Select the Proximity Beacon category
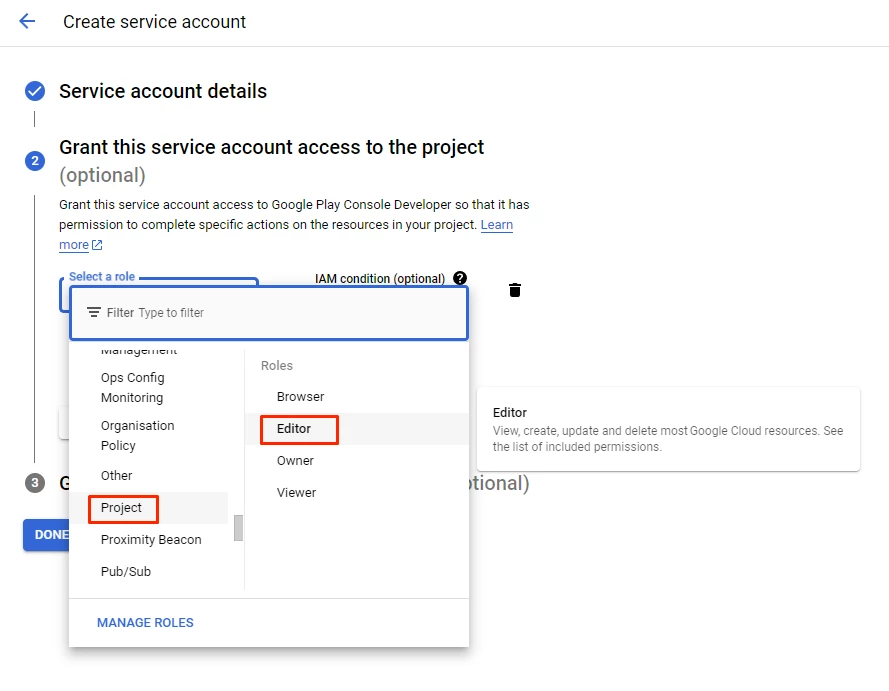 click(151, 540)
